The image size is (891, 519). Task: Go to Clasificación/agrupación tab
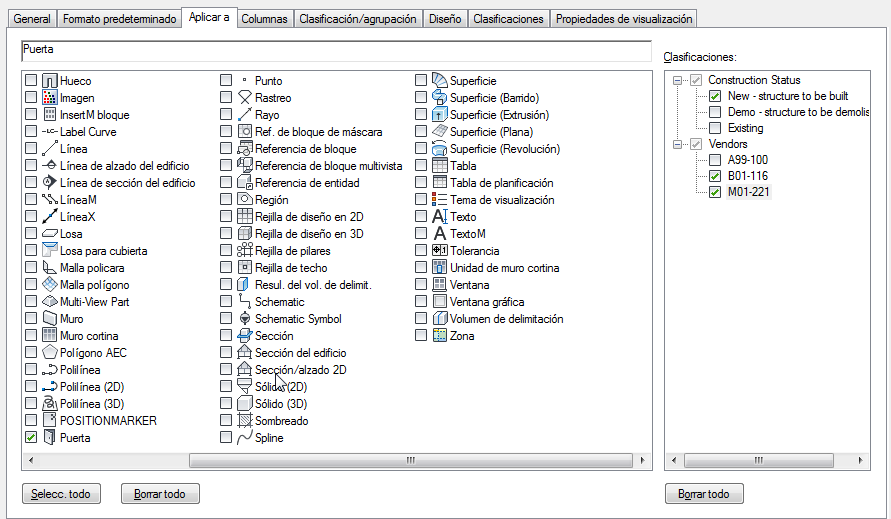click(358, 19)
